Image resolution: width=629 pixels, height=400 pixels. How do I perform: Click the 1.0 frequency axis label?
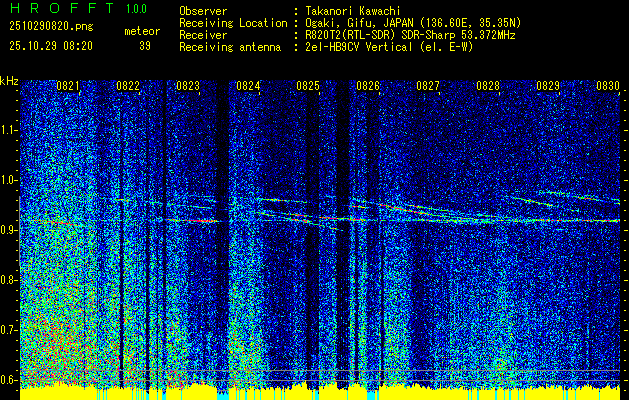[x=9, y=180]
